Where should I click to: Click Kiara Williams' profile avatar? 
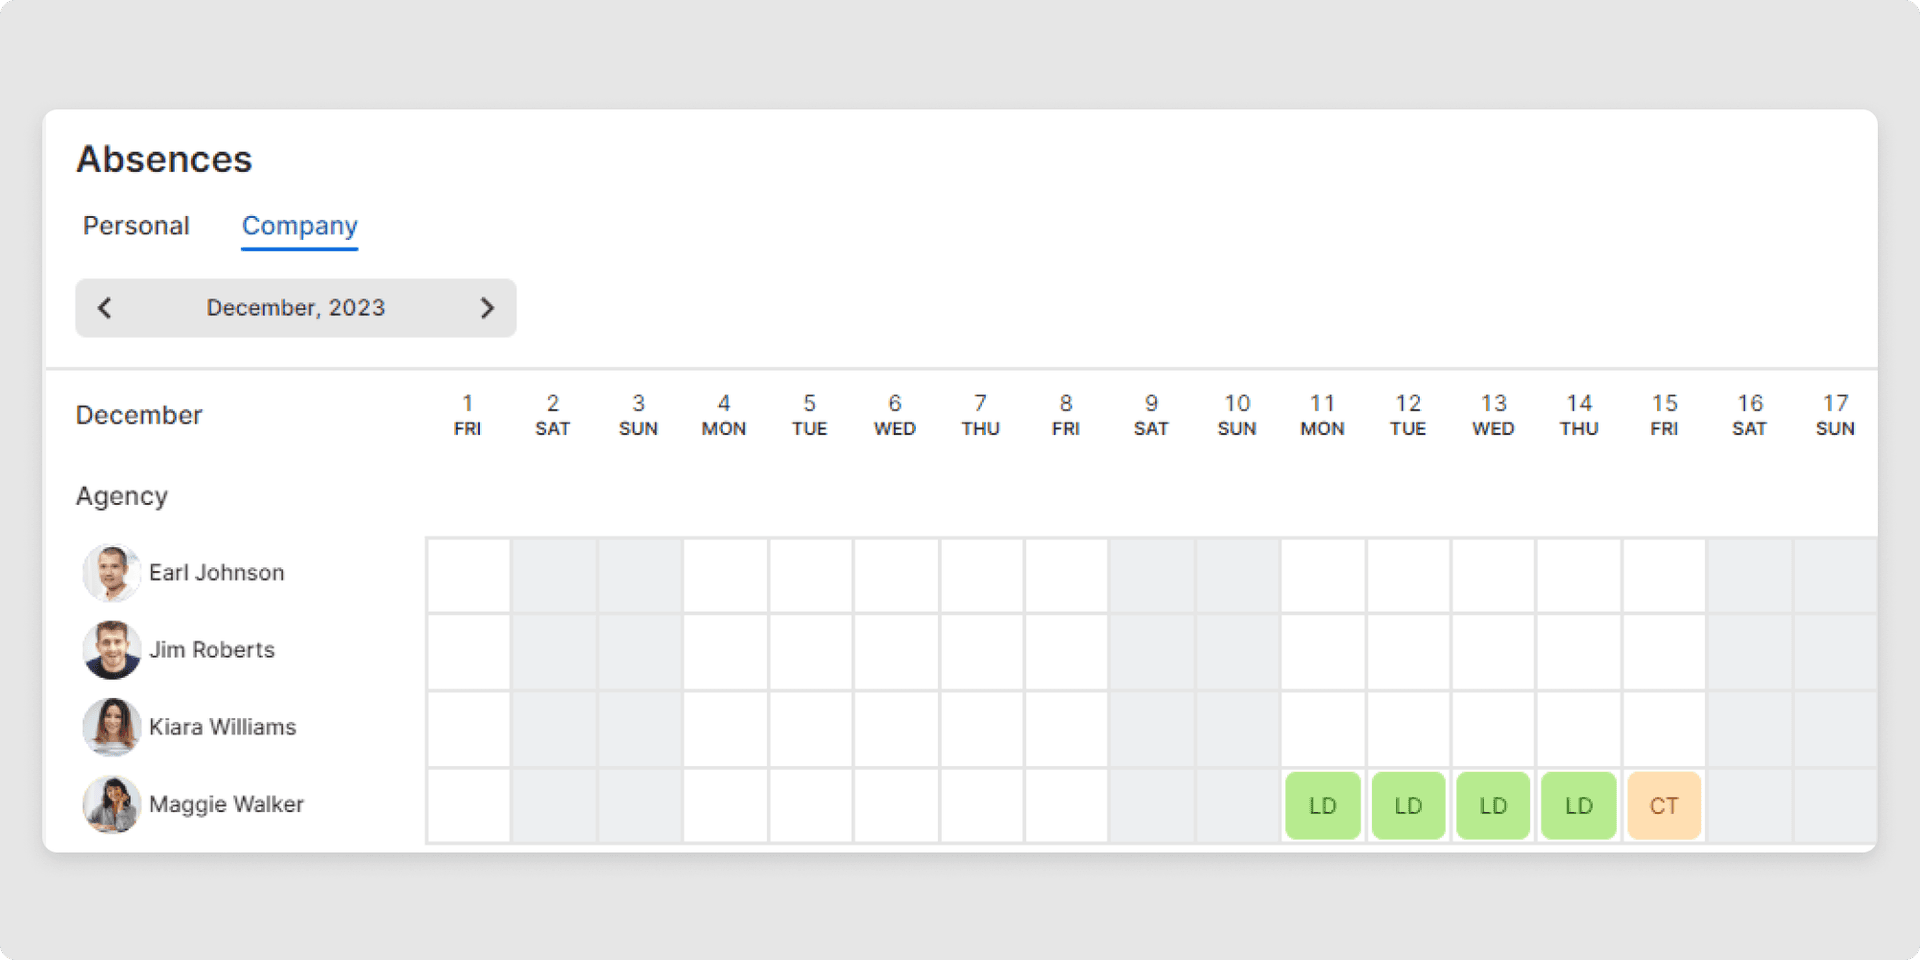(111, 727)
